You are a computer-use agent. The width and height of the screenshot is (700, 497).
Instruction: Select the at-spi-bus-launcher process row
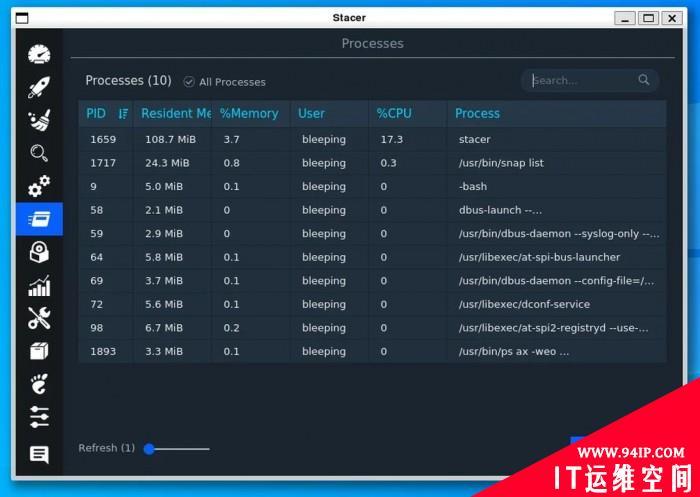(372, 257)
